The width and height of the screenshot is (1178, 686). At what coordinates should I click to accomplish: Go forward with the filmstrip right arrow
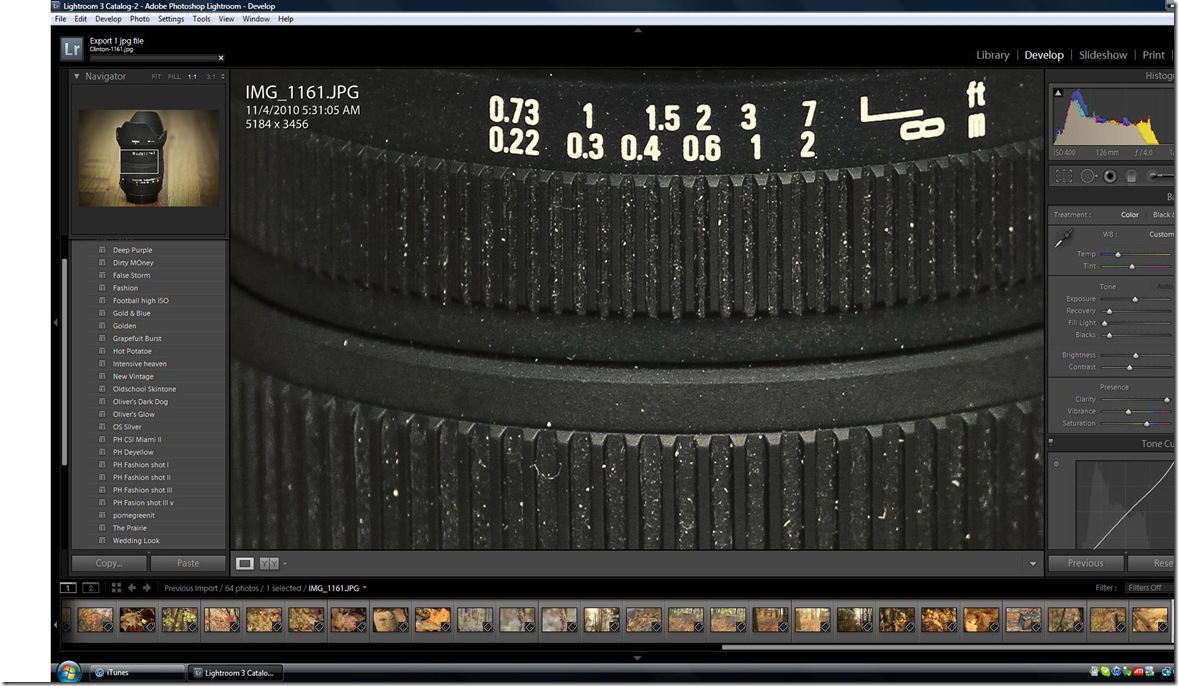coord(146,588)
